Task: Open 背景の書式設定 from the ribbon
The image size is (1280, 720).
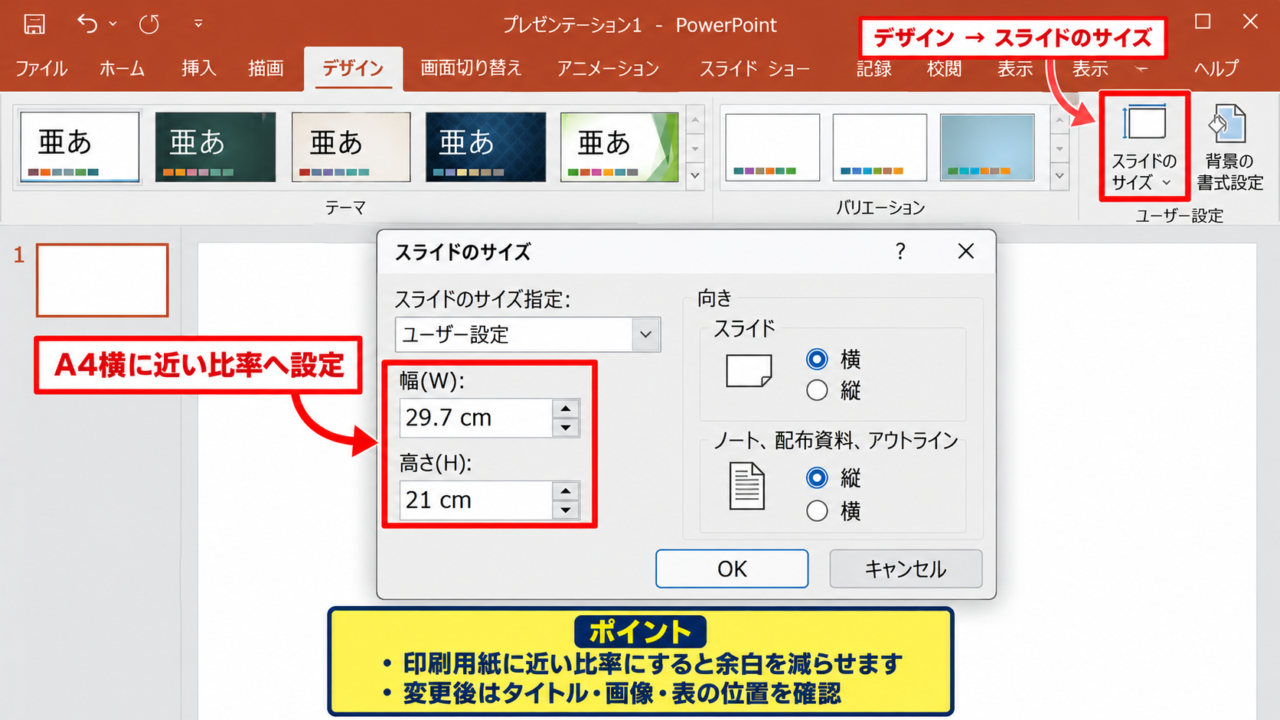Action: 1230,146
